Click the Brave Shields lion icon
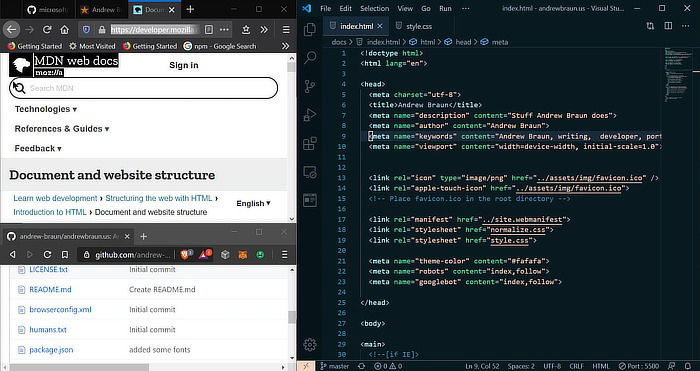Viewport: 700px width, 371px height. coord(186,254)
